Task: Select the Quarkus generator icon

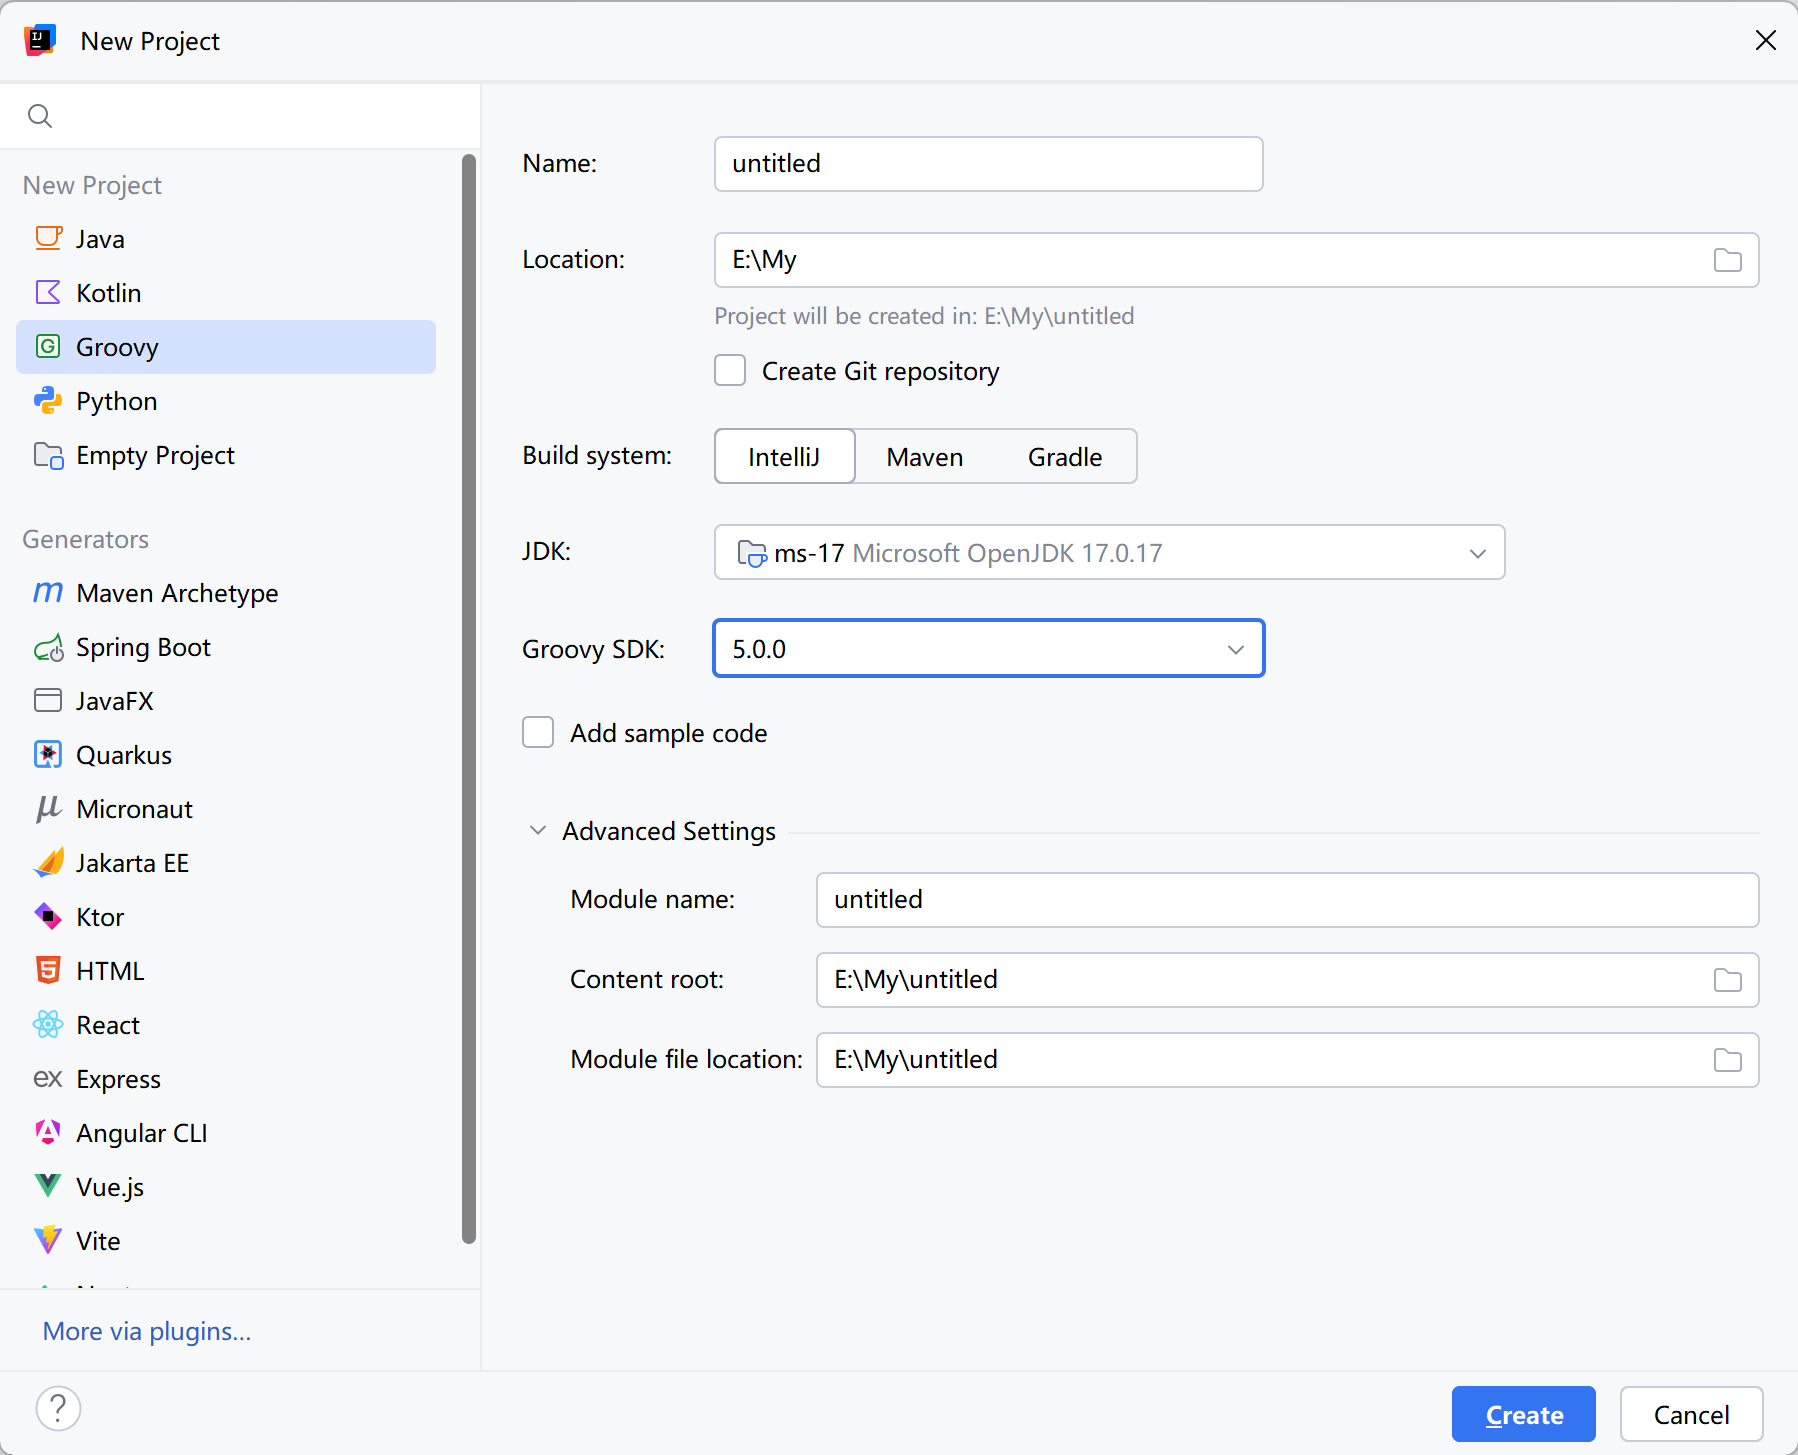Action: [x=48, y=755]
